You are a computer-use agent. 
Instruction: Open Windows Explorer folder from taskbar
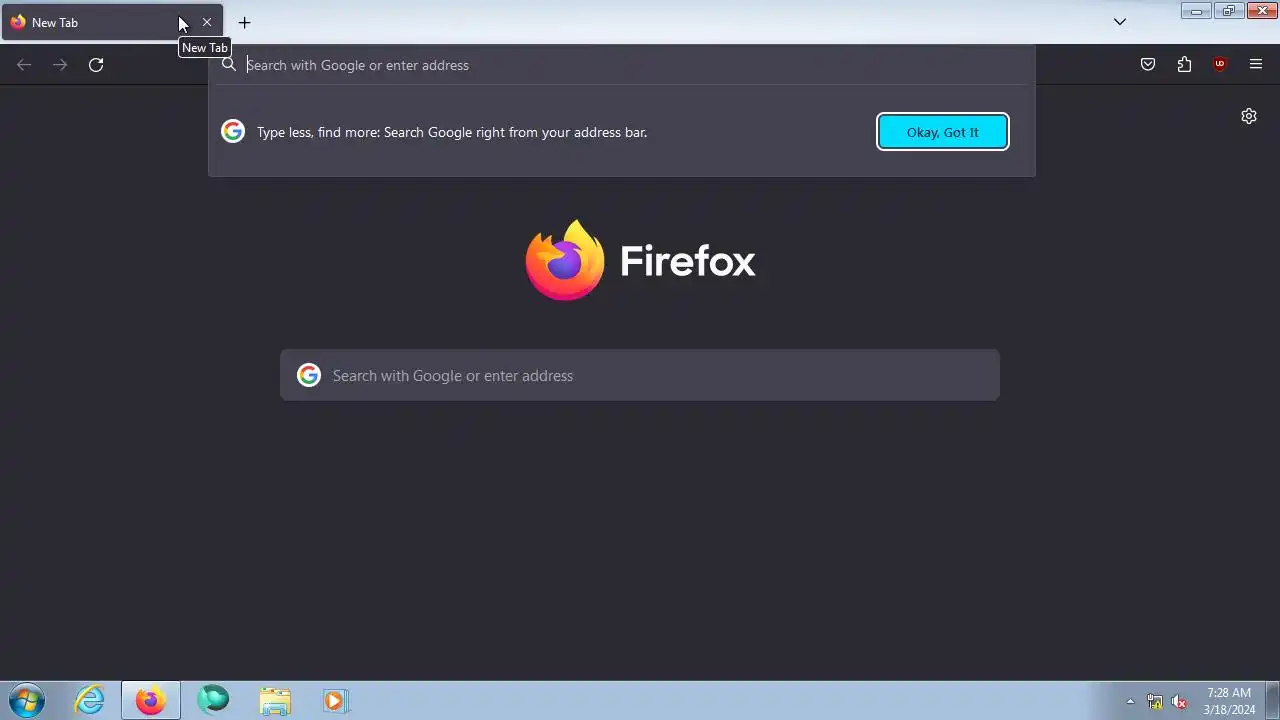tap(275, 700)
